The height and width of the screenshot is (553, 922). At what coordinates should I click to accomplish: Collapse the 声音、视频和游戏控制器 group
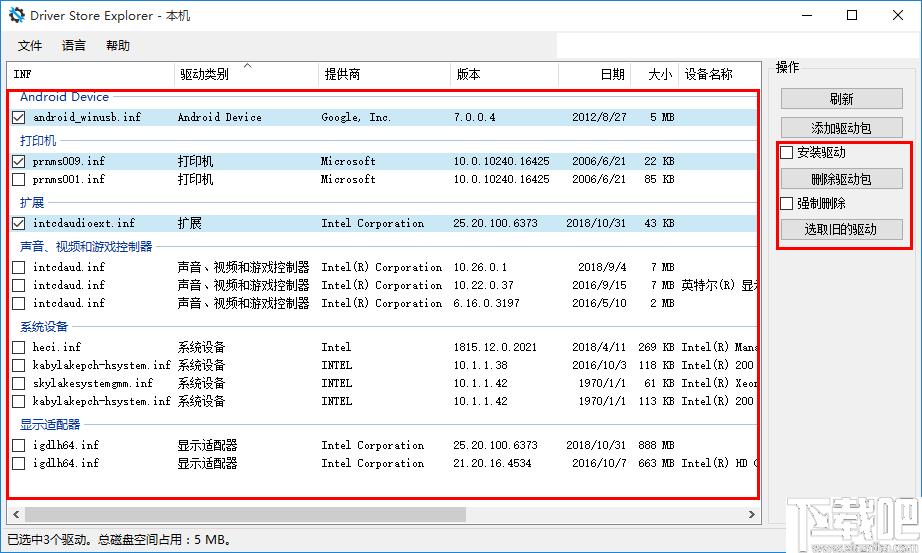86,246
